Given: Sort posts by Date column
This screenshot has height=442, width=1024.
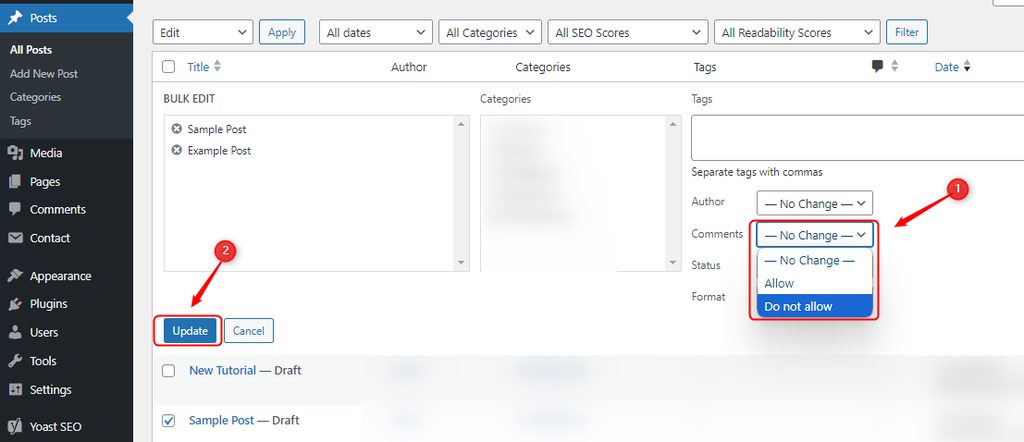Looking at the screenshot, I should coord(946,67).
